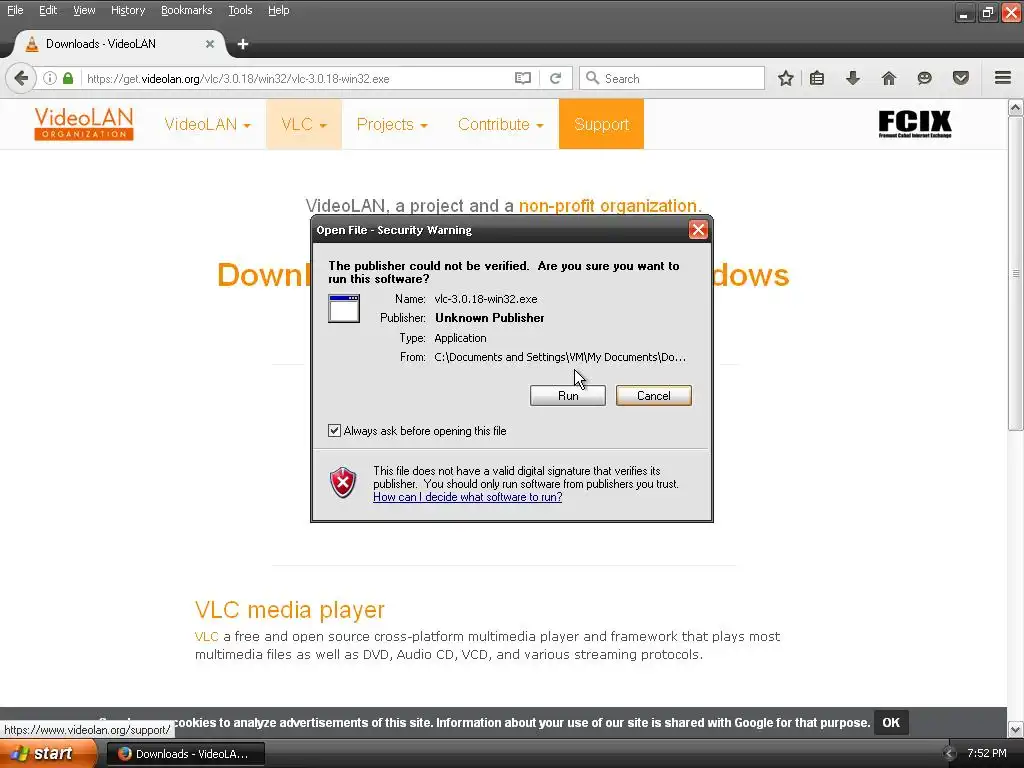Click the application file icon in dialog
The height and width of the screenshot is (768, 1024).
coord(344,308)
